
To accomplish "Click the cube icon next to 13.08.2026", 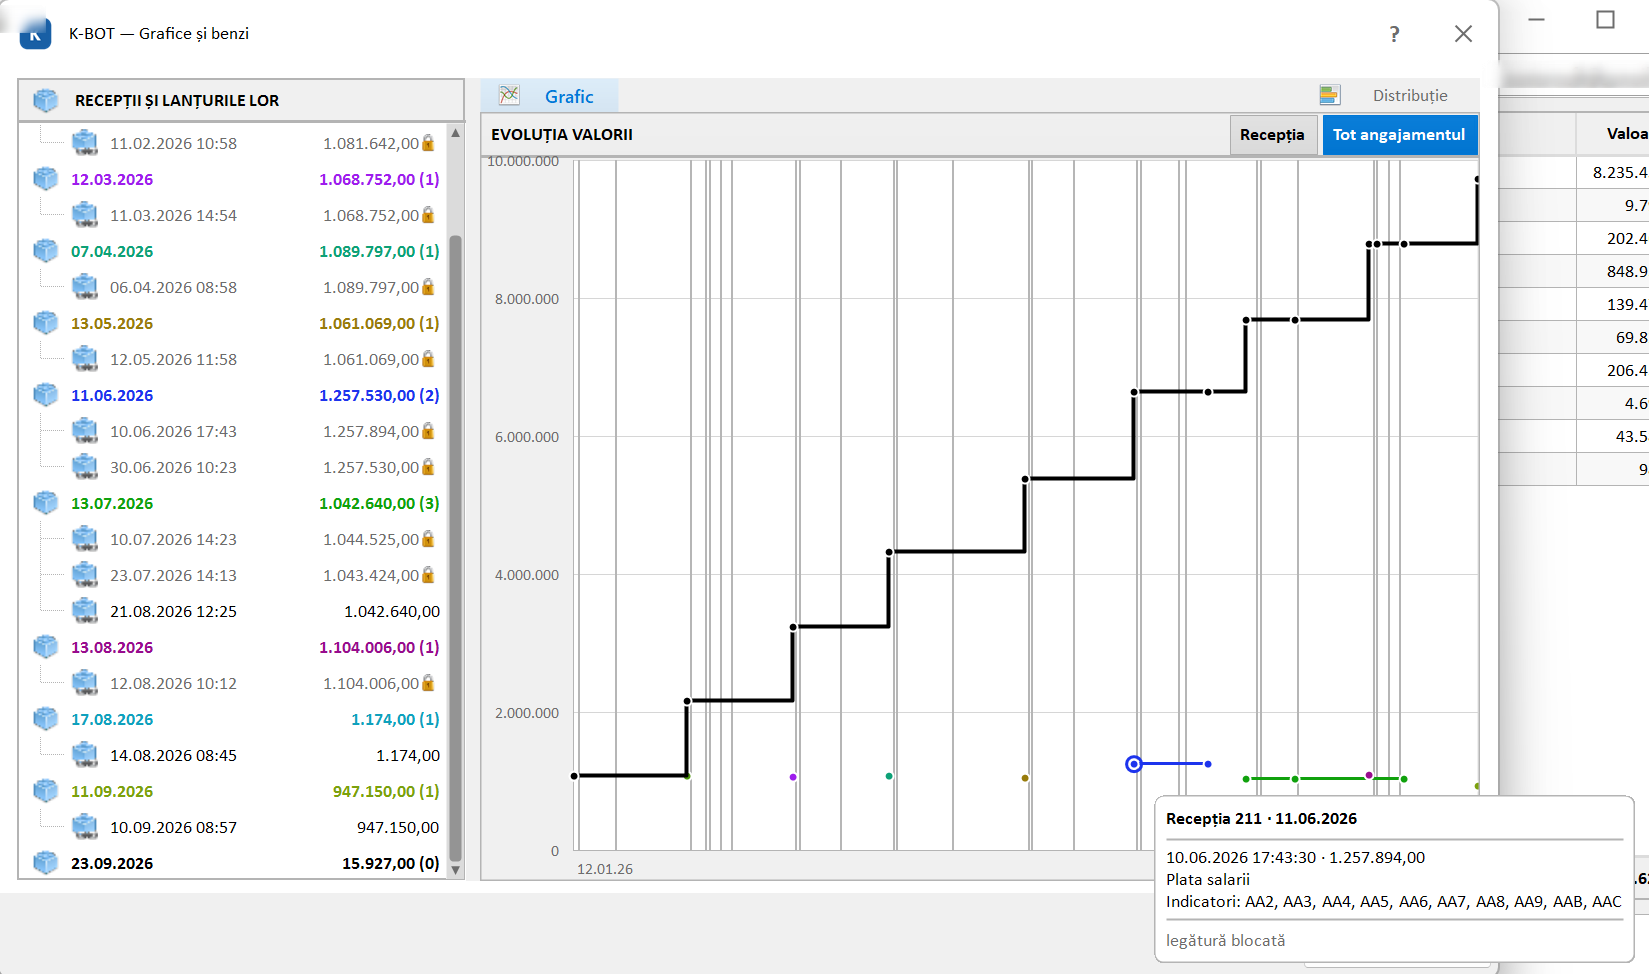I will [46, 647].
